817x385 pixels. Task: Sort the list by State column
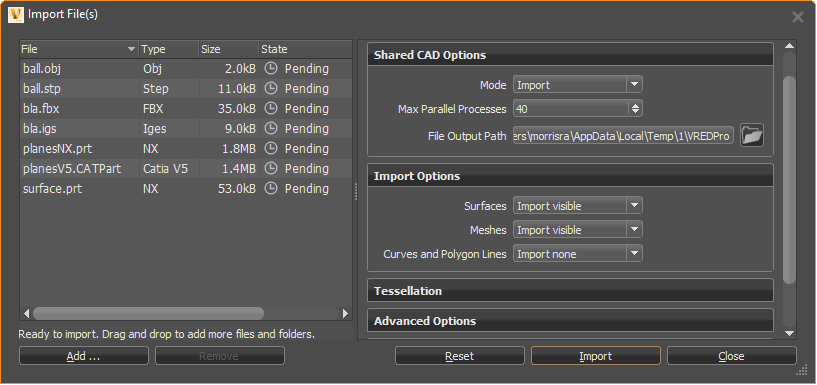click(305, 49)
